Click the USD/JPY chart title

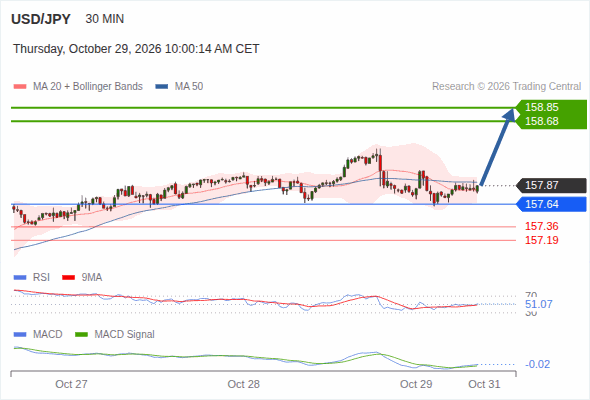click(41, 19)
